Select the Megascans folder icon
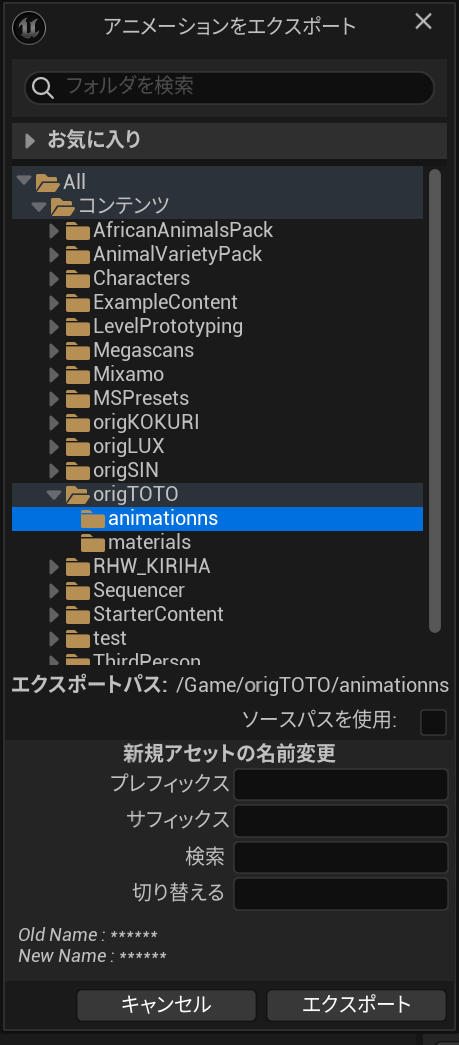The height and width of the screenshot is (1045, 459). [x=78, y=351]
